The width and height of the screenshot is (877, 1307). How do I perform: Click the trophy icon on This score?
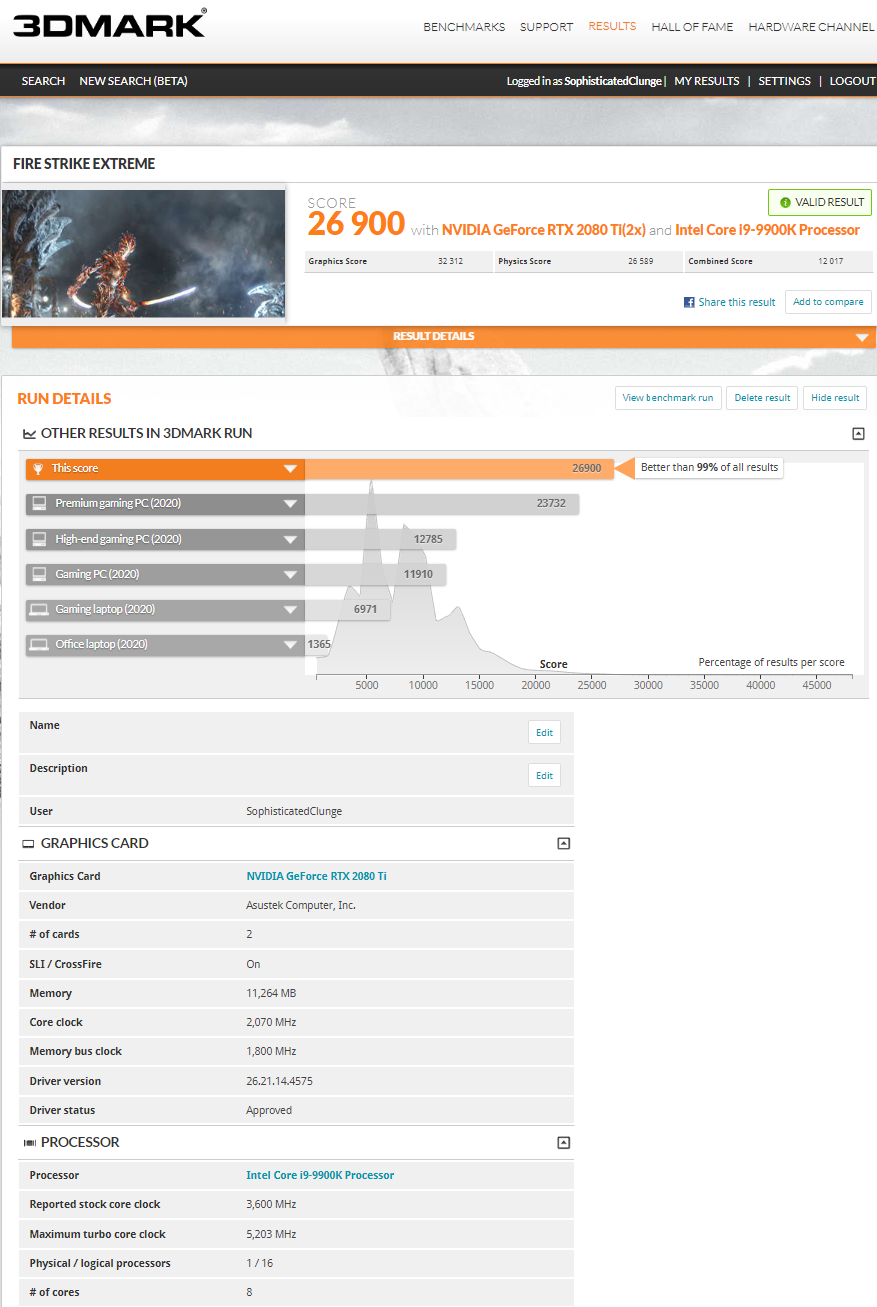[x=38, y=468]
